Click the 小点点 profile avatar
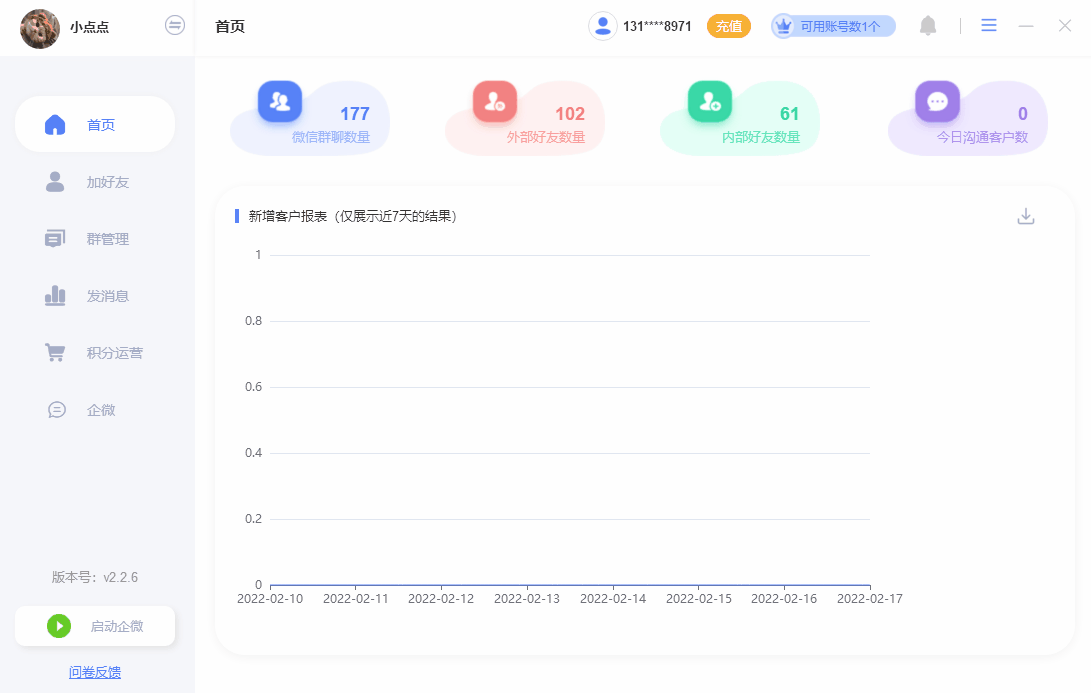 click(x=40, y=29)
